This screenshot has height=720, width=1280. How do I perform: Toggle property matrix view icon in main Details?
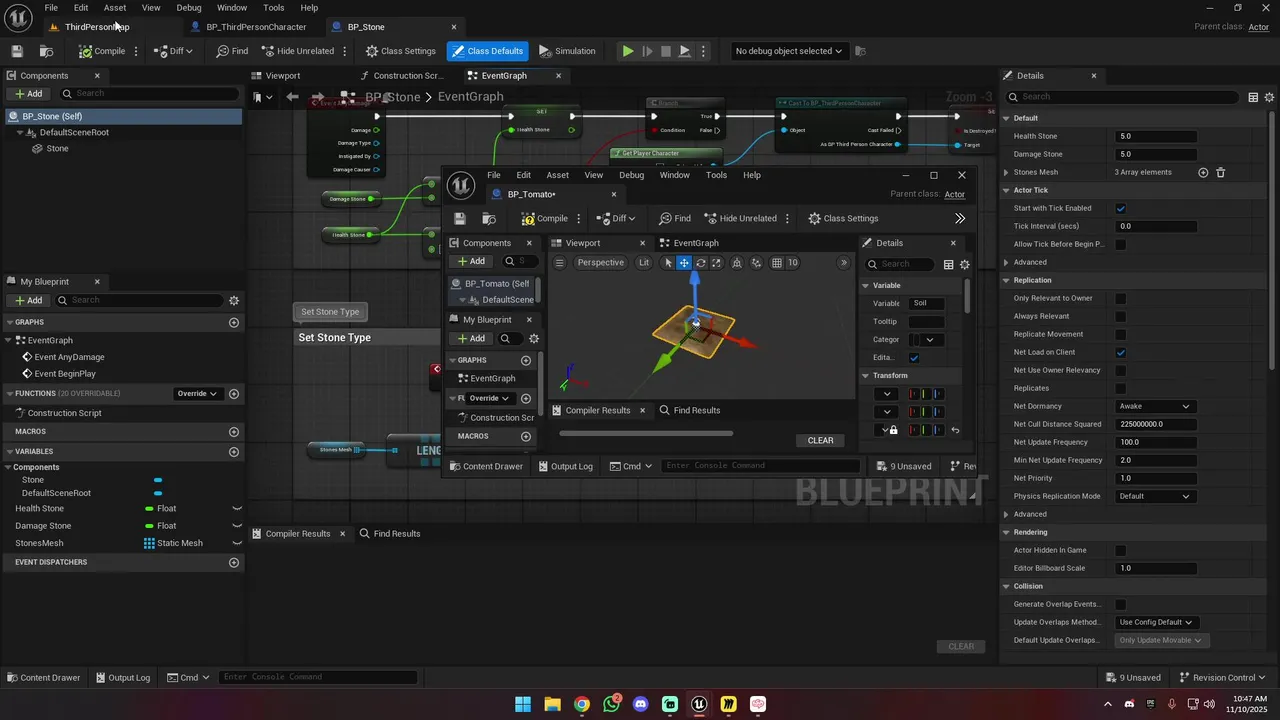(x=1253, y=97)
